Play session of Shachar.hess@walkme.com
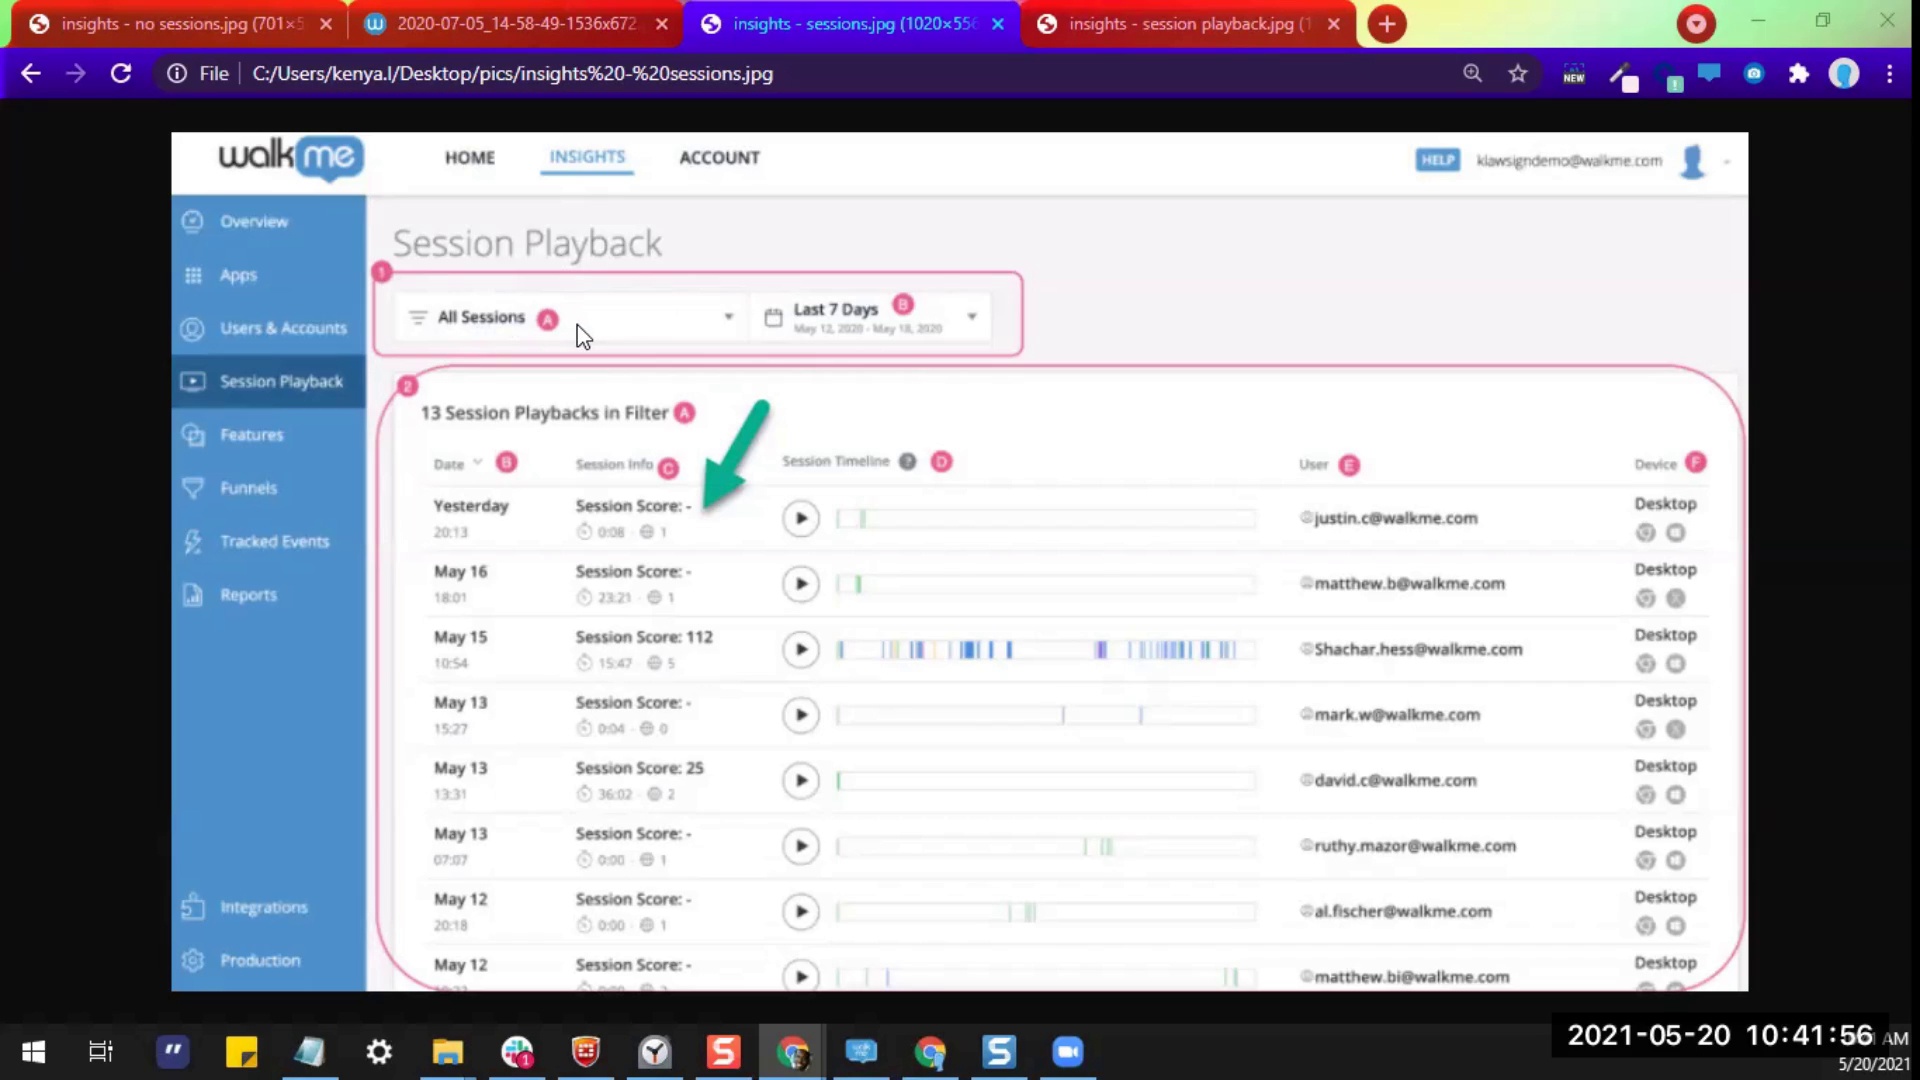1920x1080 pixels. (x=801, y=650)
